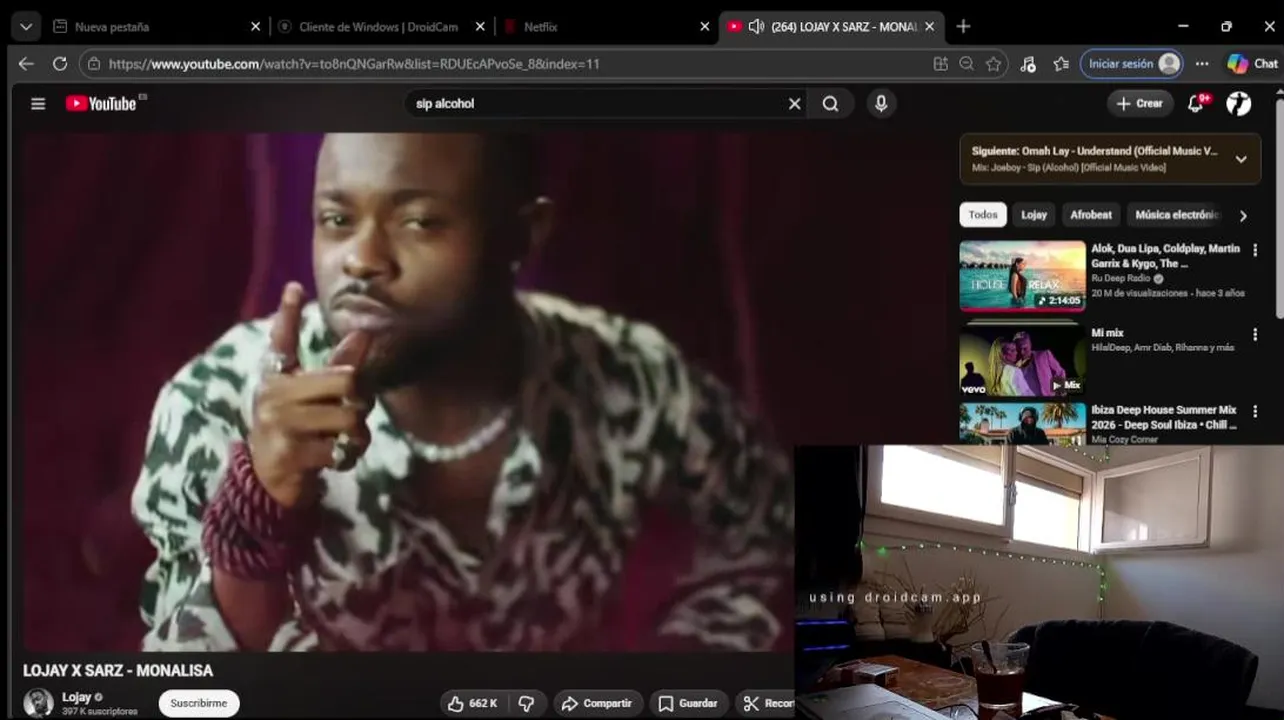Open the YouTube account avatar menu

[1239, 103]
